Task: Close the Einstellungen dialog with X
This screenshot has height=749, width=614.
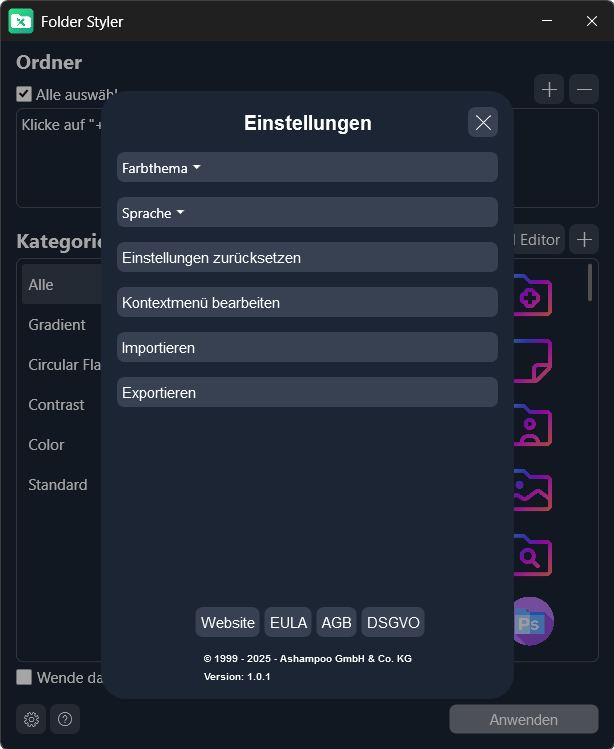Action: pyautogui.click(x=483, y=123)
